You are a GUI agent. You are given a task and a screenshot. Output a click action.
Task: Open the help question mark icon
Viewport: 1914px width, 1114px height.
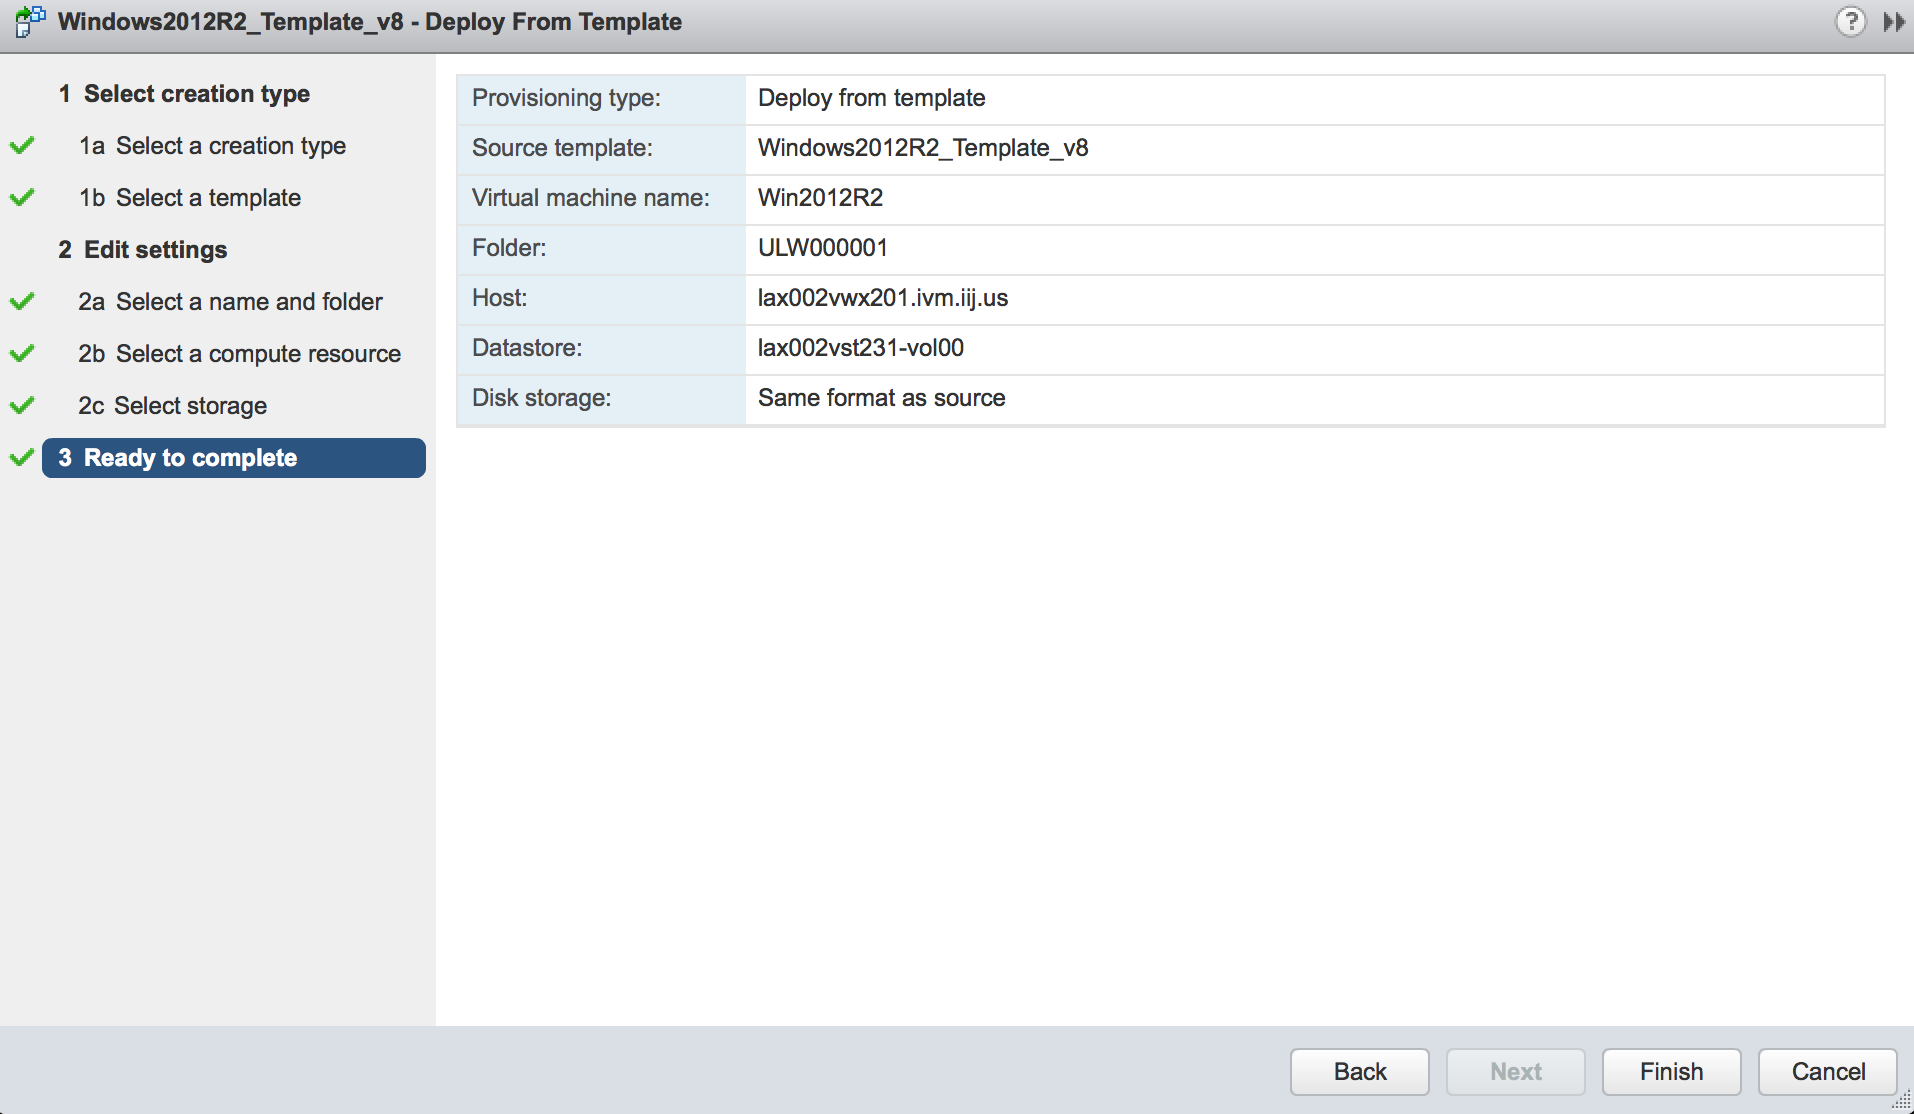pos(1851,21)
